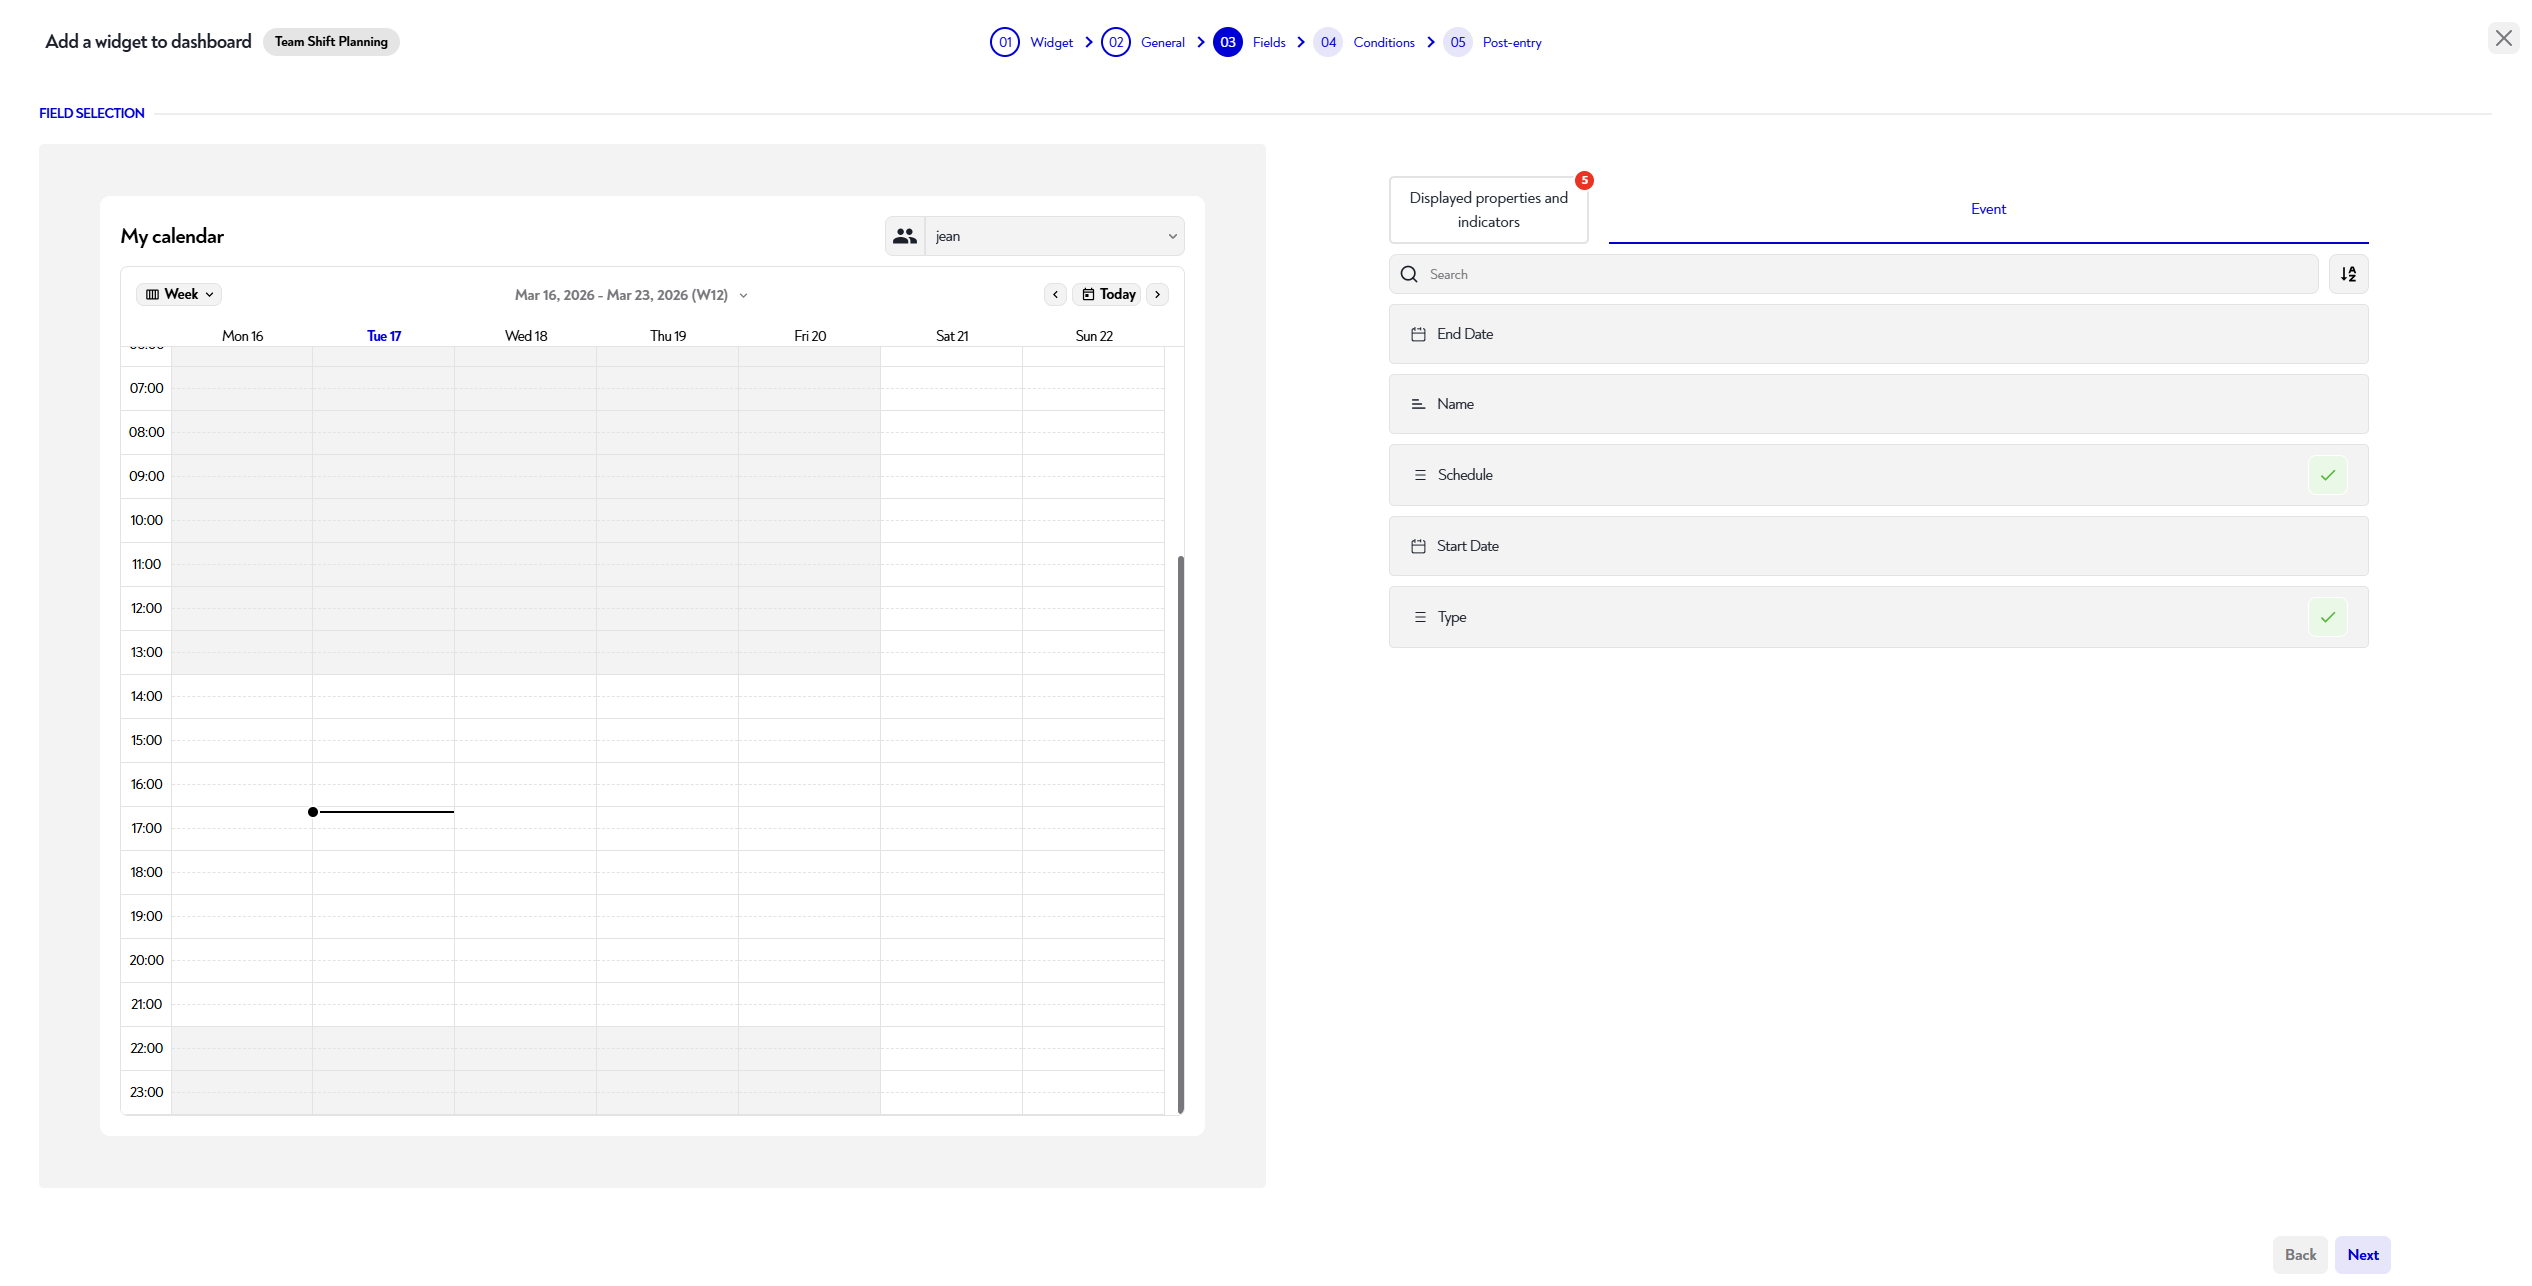
Task: Select the Name field for display
Action: point(1877,404)
